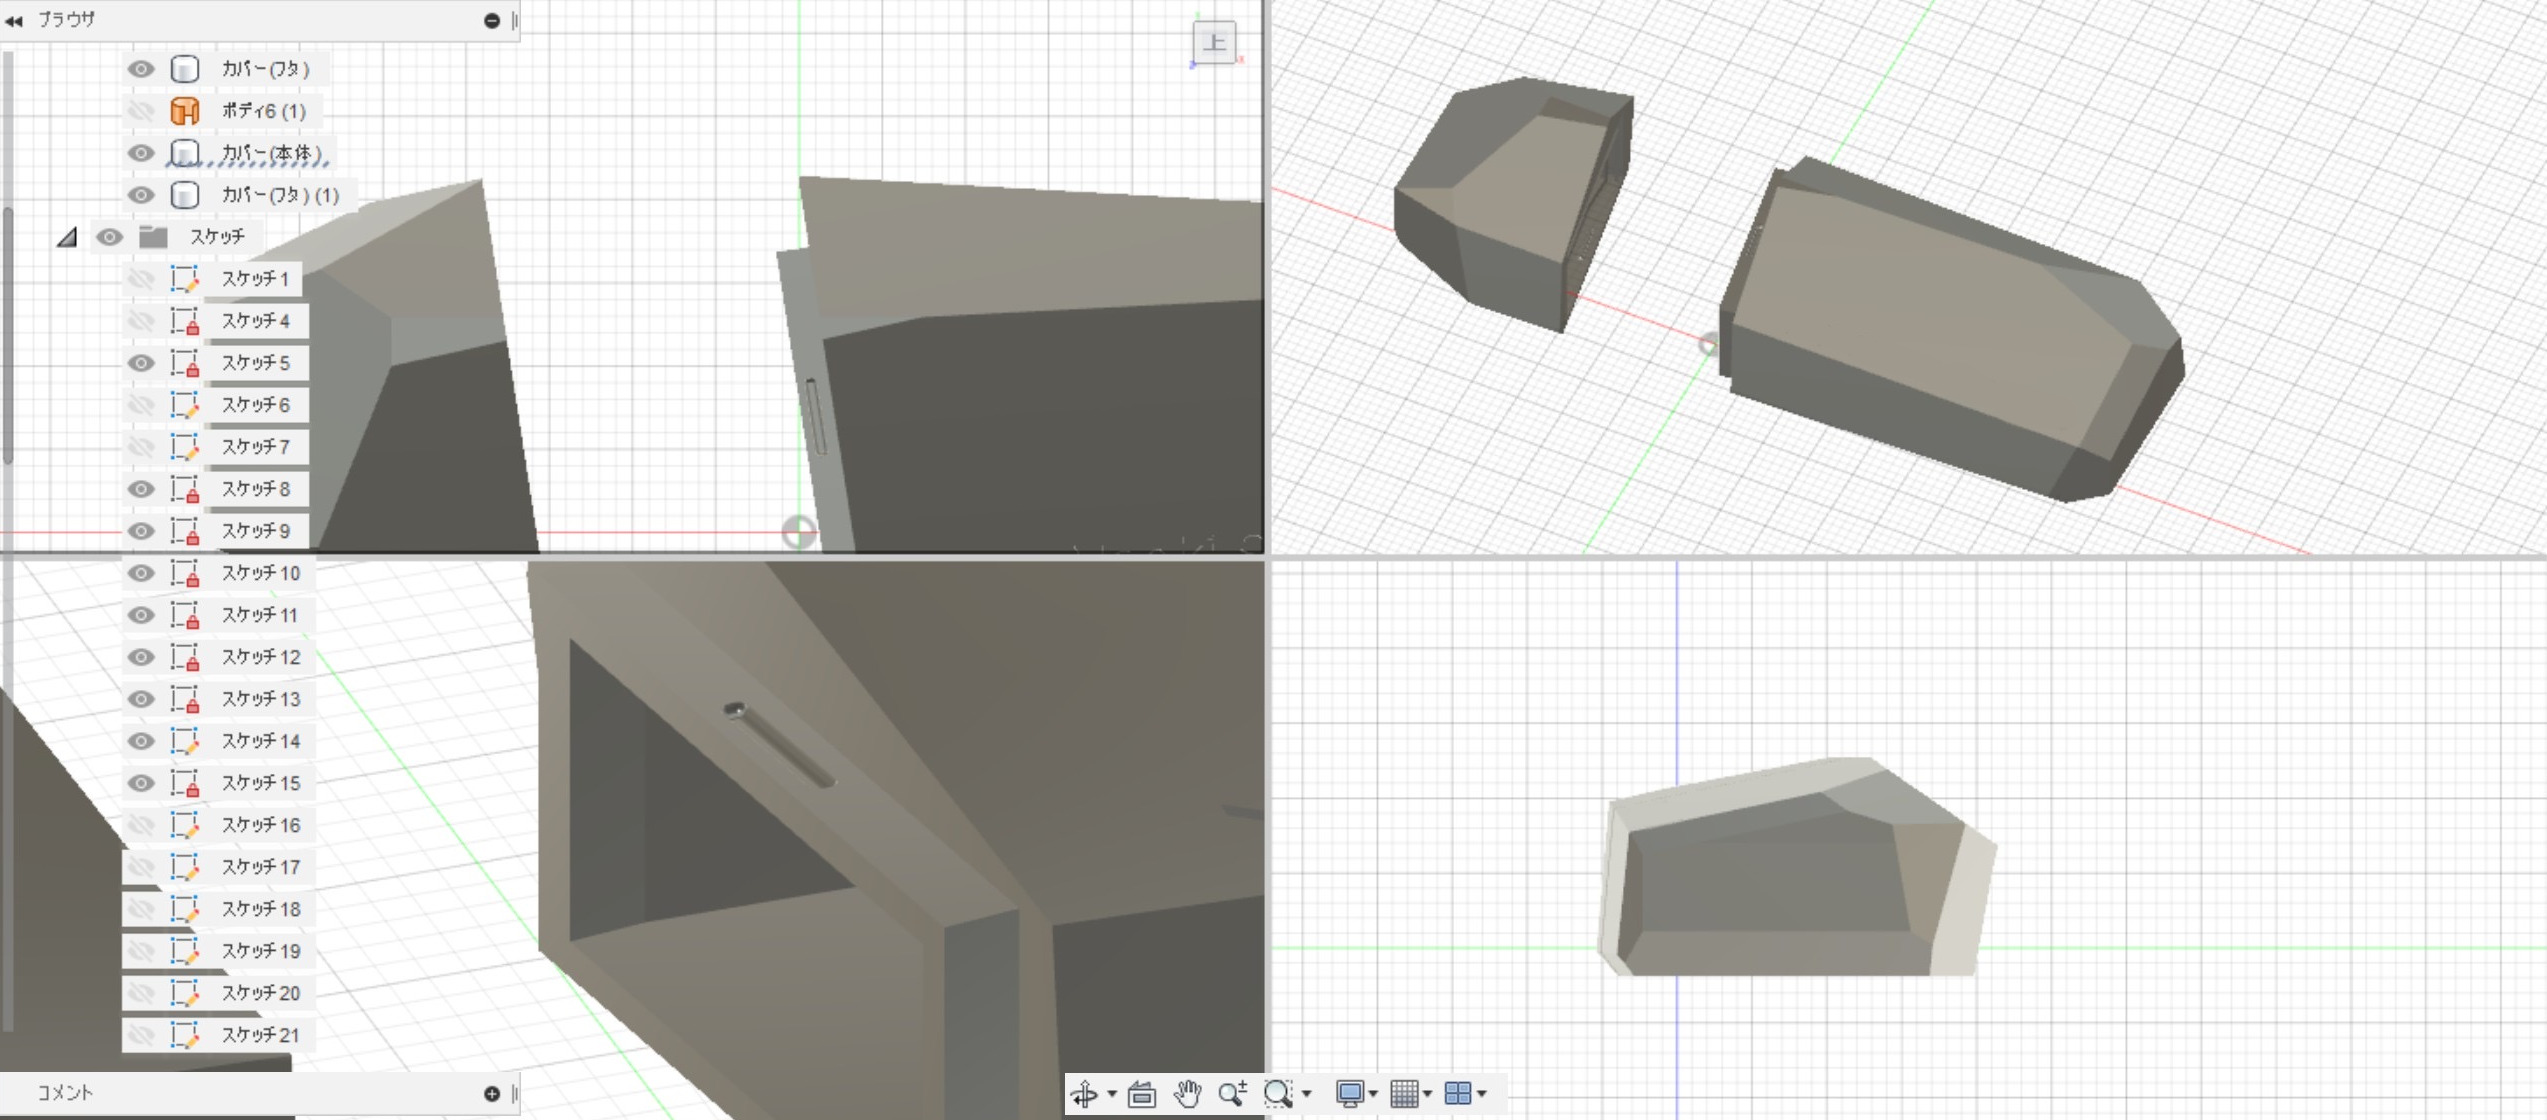Click body icon beside カバー(本体)
Screen dimensions: 2547x1120
[x=185, y=153]
